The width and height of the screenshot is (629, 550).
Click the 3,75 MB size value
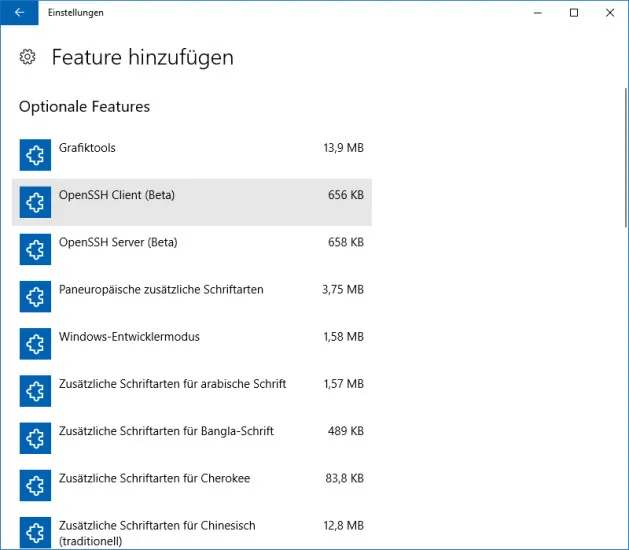(x=343, y=290)
